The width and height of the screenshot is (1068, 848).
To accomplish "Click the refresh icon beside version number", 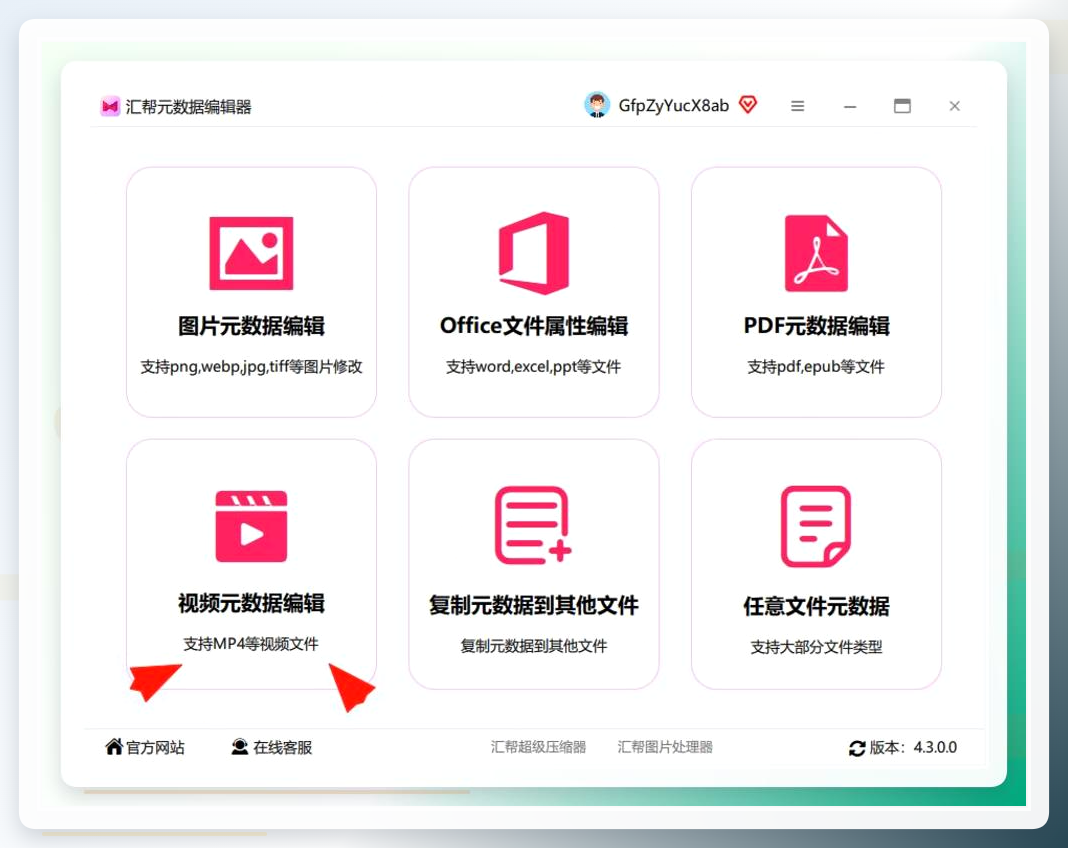I will [x=857, y=748].
